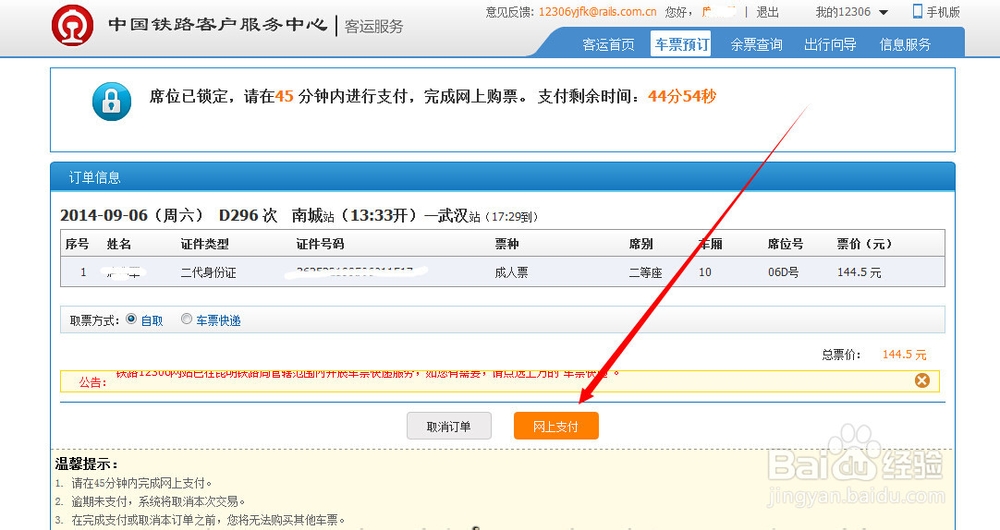The height and width of the screenshot is (530, 1000).
Task: Expand the 我的12306 dropdown arrow
Action: [x=883, y=12]
